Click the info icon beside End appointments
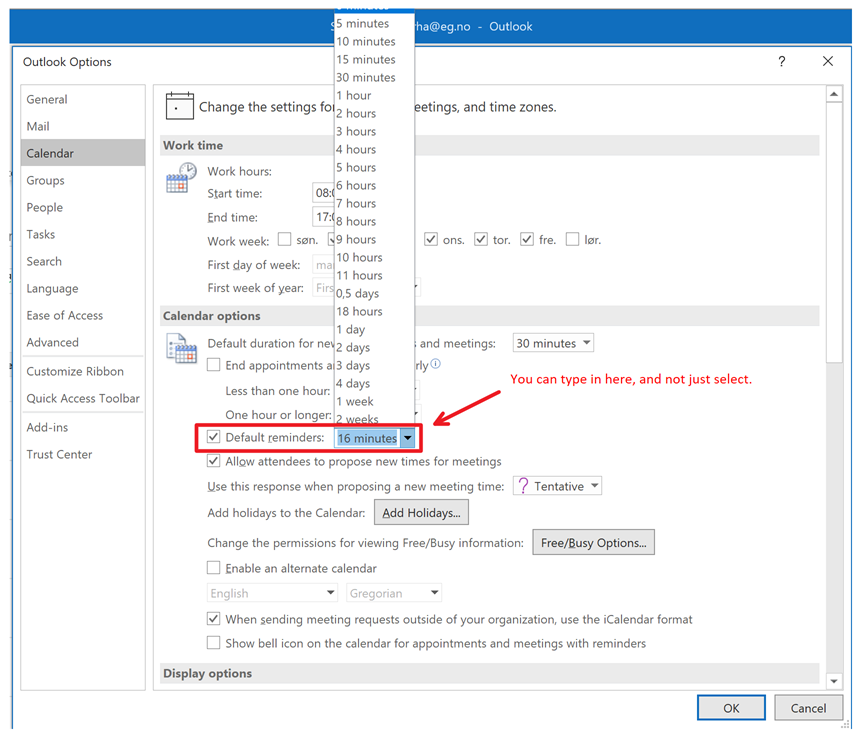Image resolution: width=853 pixels, height=738 pixels. (435, 365)
